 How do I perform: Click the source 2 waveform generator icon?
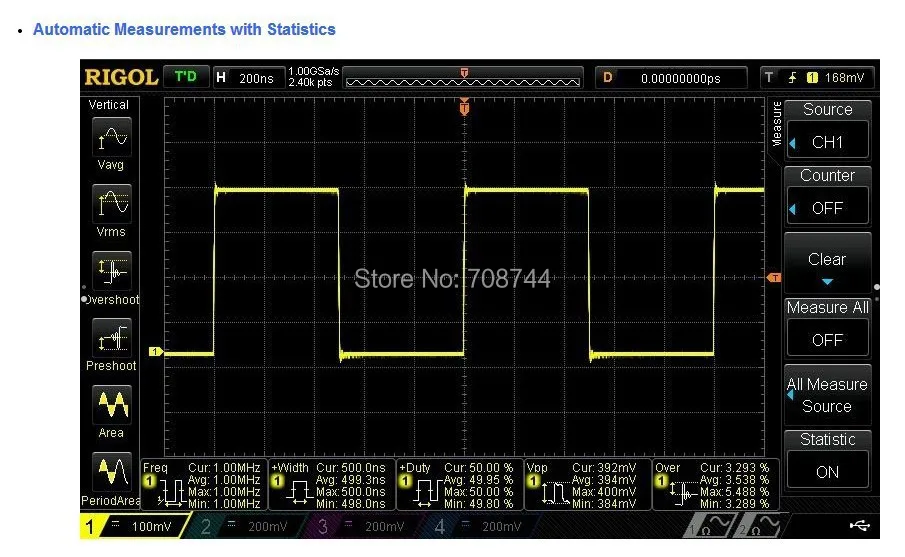(758, 526)
